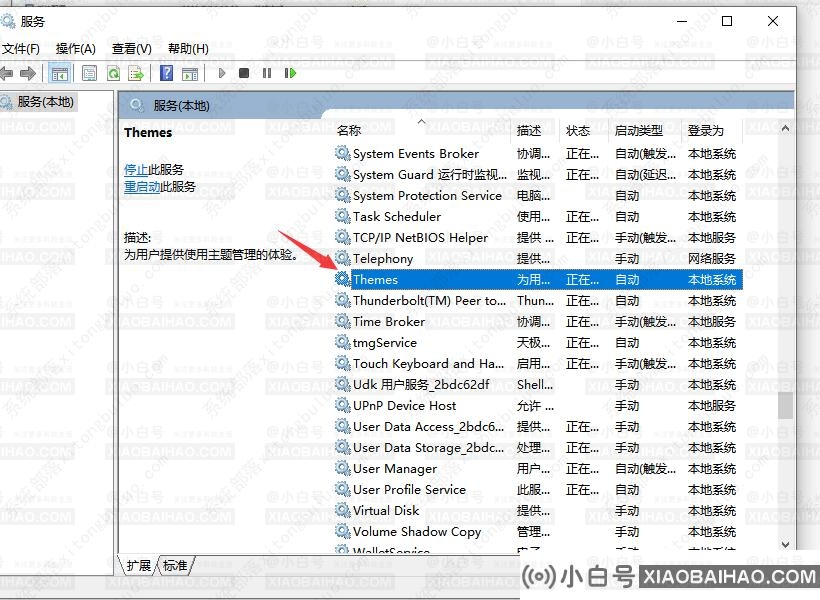Screen dimensions: 820x600
Task: Sort by the 描述 column header
Action: coord(534,130)
